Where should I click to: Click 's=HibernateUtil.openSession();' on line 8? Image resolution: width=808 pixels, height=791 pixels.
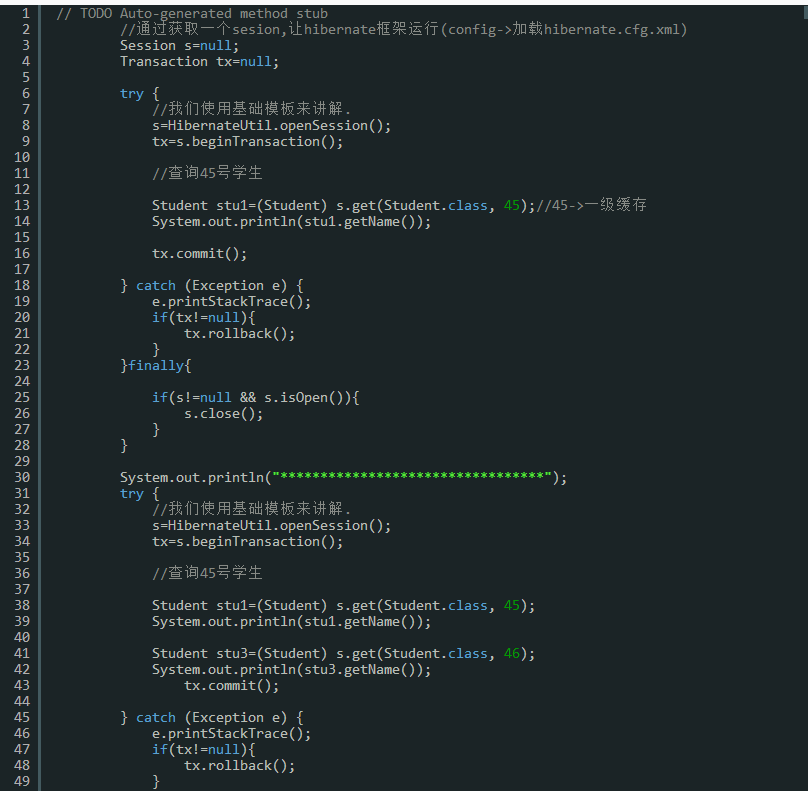coord(272,126)
